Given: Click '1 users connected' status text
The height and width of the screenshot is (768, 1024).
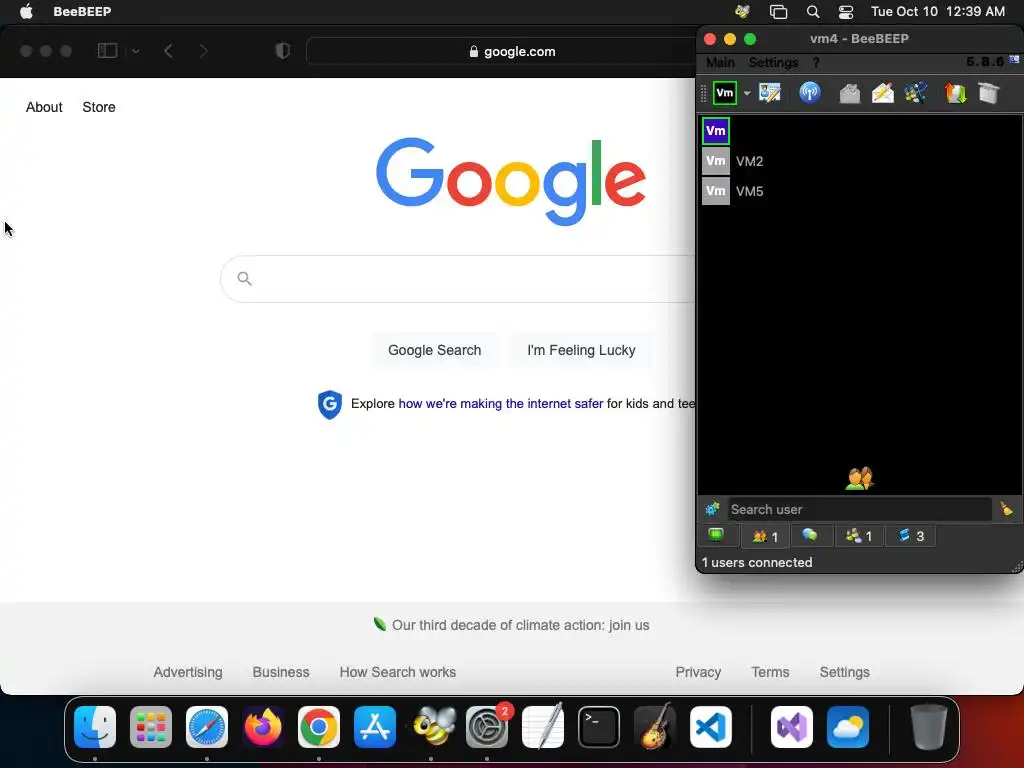Looking at the screenshot, I should [757, 562].
